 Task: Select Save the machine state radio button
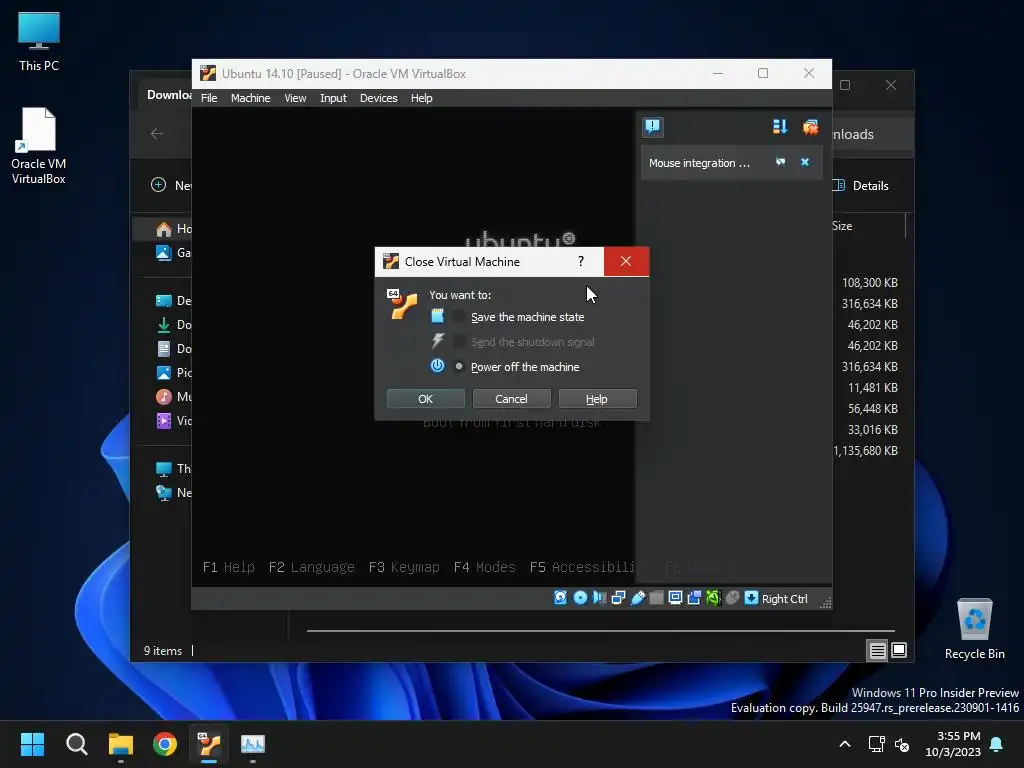tap(459, 317)
